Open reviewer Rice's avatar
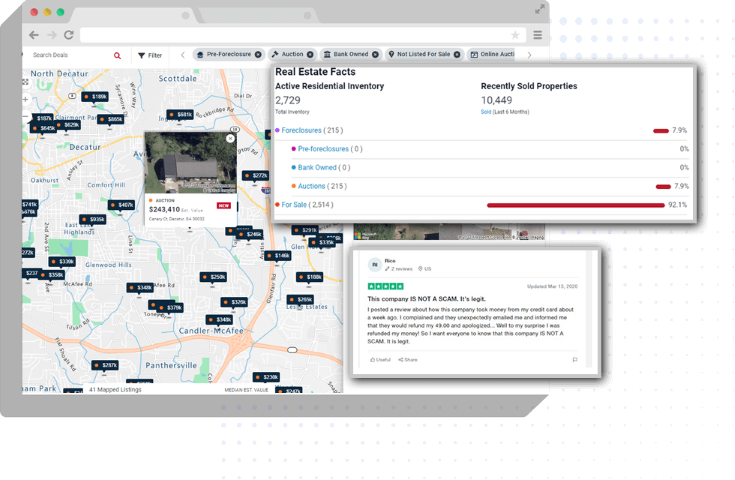 [375, 265]
